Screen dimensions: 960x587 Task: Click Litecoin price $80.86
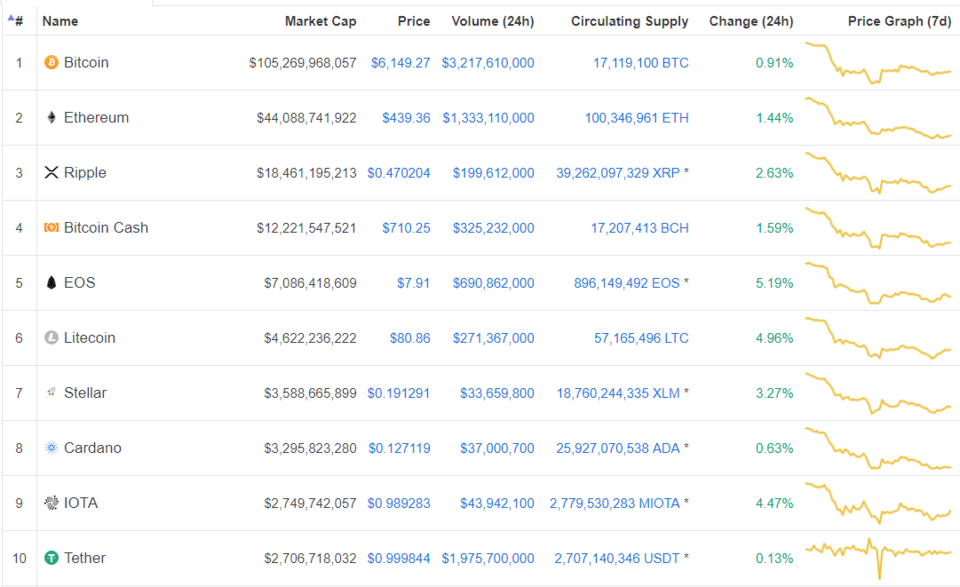point(410,338)
